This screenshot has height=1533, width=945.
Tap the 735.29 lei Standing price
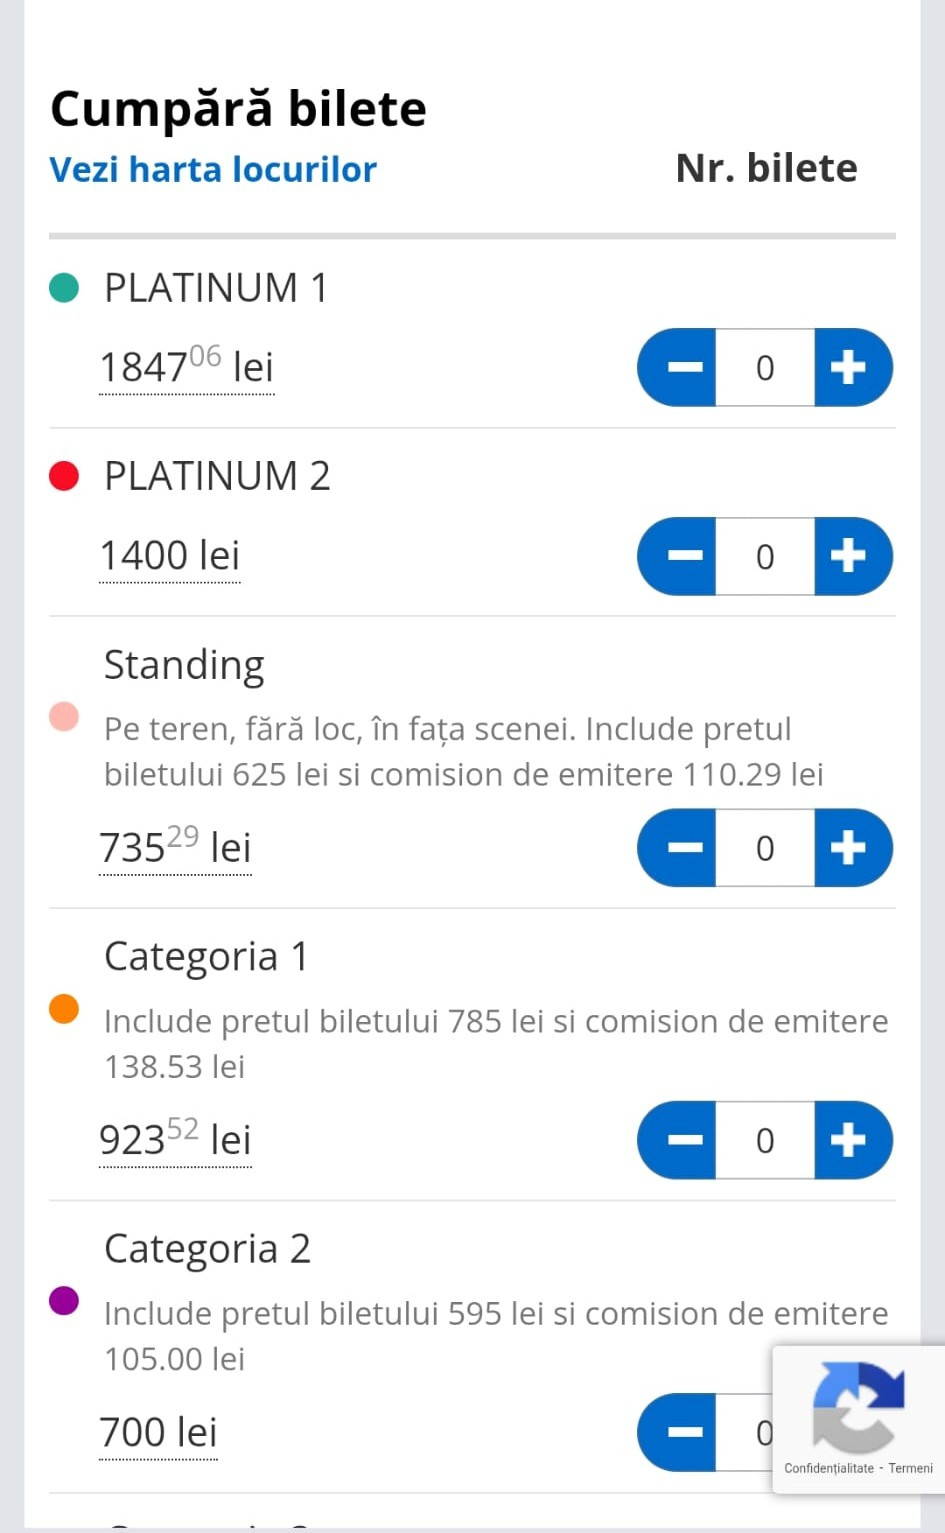pos(175,848)
